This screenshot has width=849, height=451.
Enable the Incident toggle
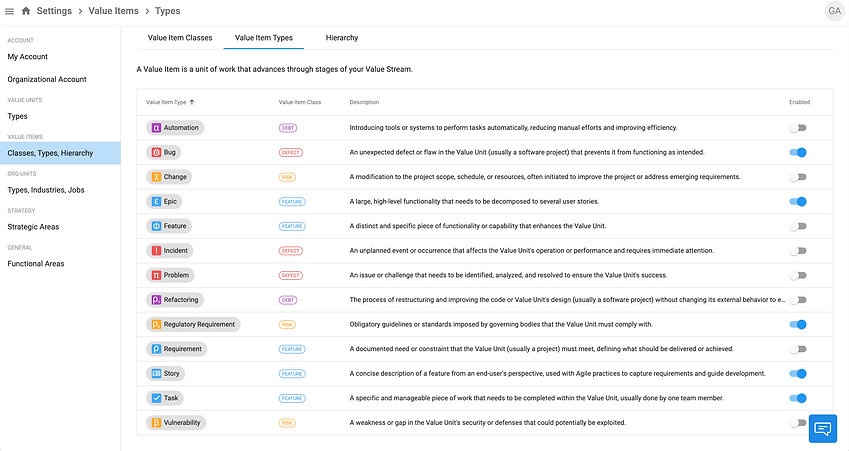pos(798,251)
